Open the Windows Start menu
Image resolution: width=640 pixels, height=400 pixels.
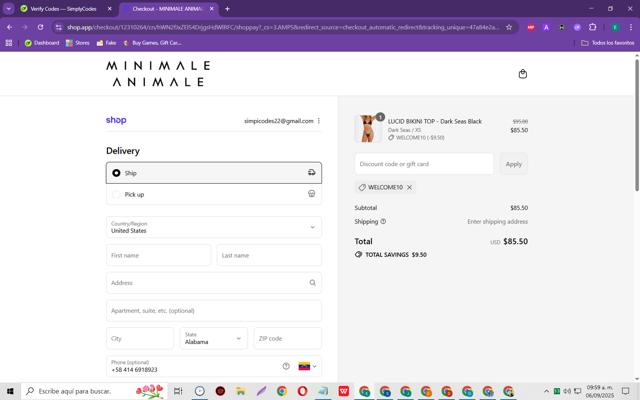[x=10, y=391]
